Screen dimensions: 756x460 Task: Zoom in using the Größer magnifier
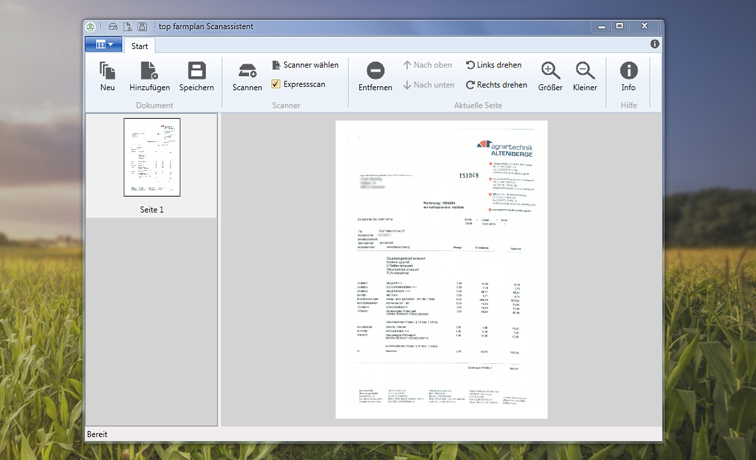(x=550, y=75)
